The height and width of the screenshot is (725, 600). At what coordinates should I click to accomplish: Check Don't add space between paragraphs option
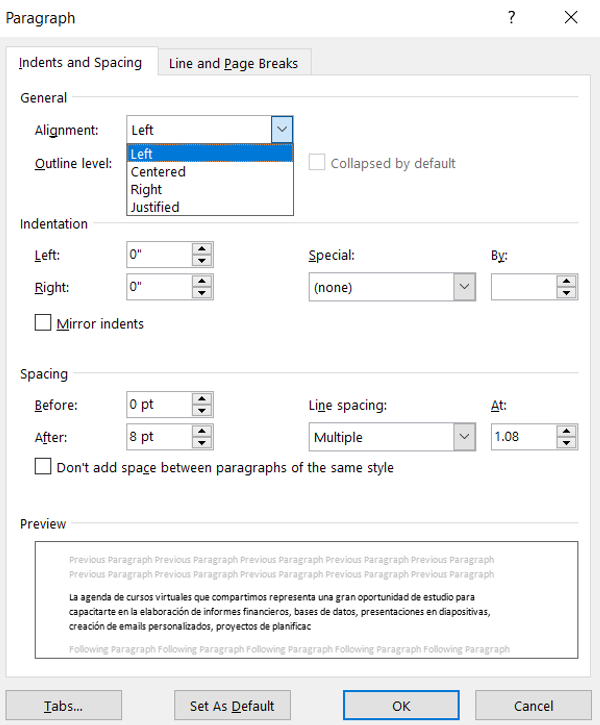click(x=43, y=467)
